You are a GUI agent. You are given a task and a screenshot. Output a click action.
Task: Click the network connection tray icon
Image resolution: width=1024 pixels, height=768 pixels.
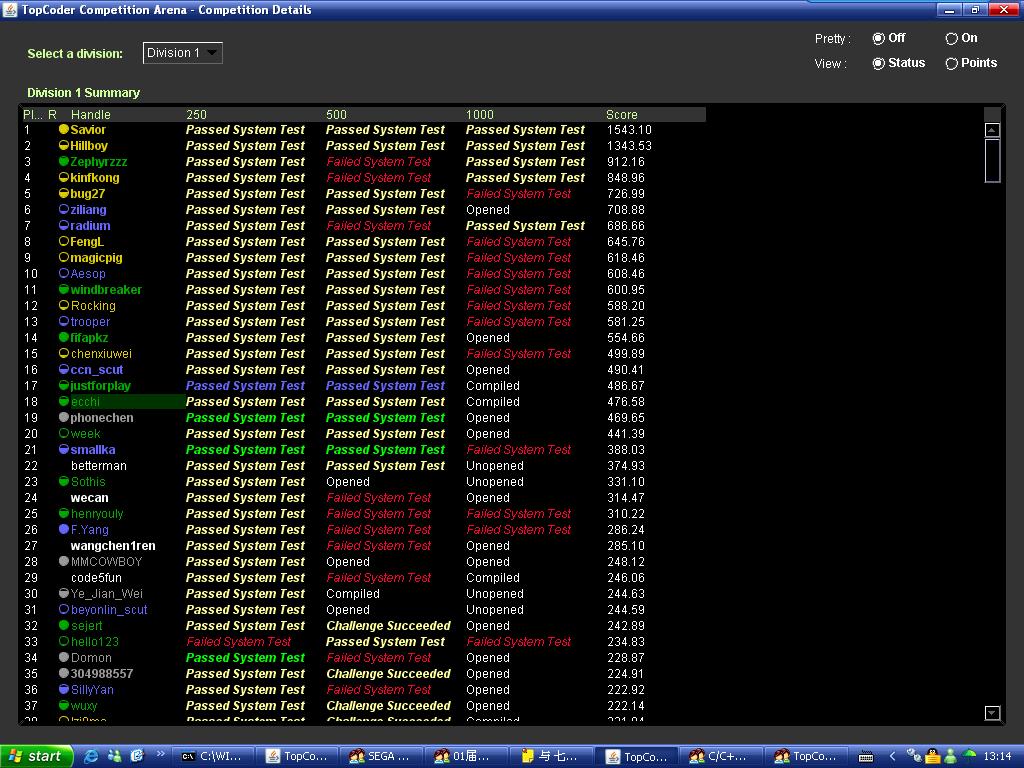pos(914,756)
